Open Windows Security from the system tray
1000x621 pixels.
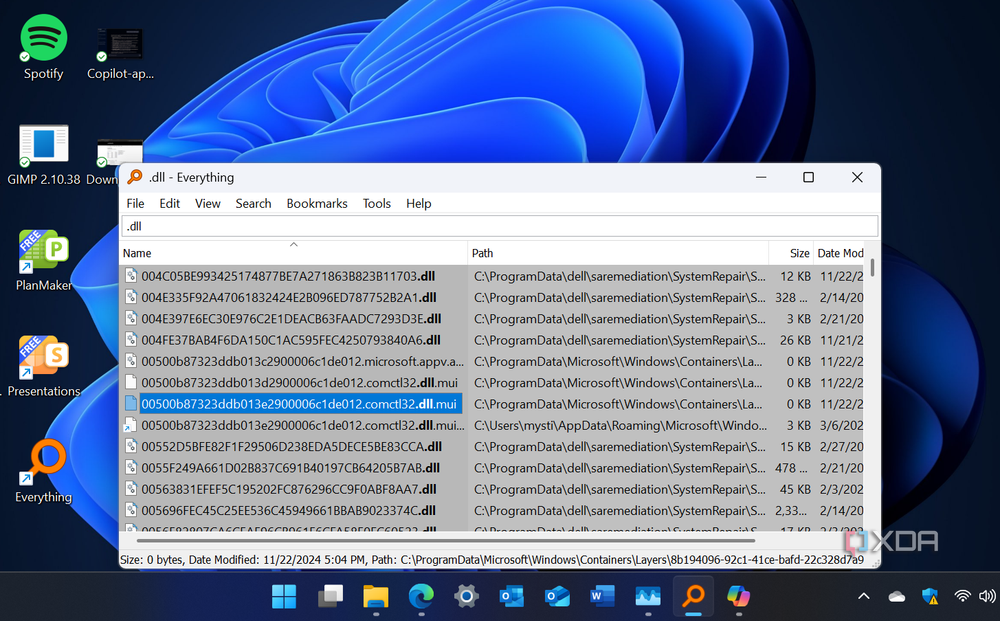tap(930, 597)
